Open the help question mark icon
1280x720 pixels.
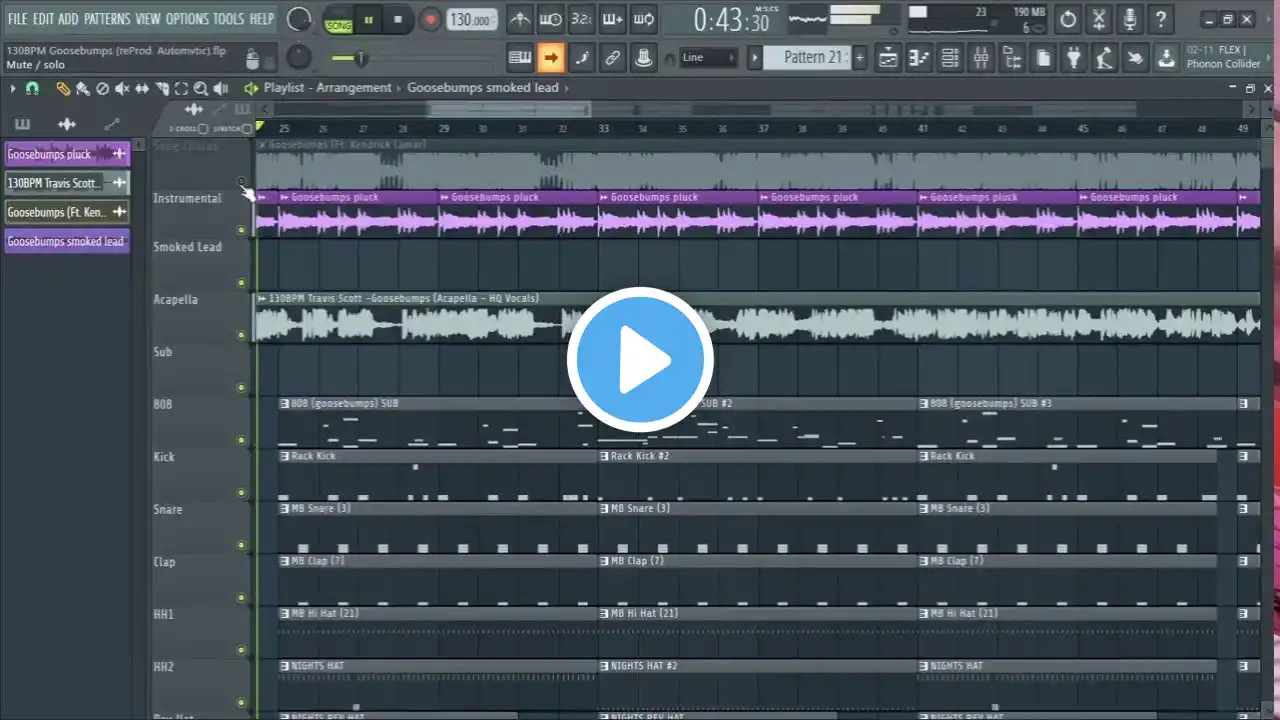pyautogui.click(x=1161, y=19)
